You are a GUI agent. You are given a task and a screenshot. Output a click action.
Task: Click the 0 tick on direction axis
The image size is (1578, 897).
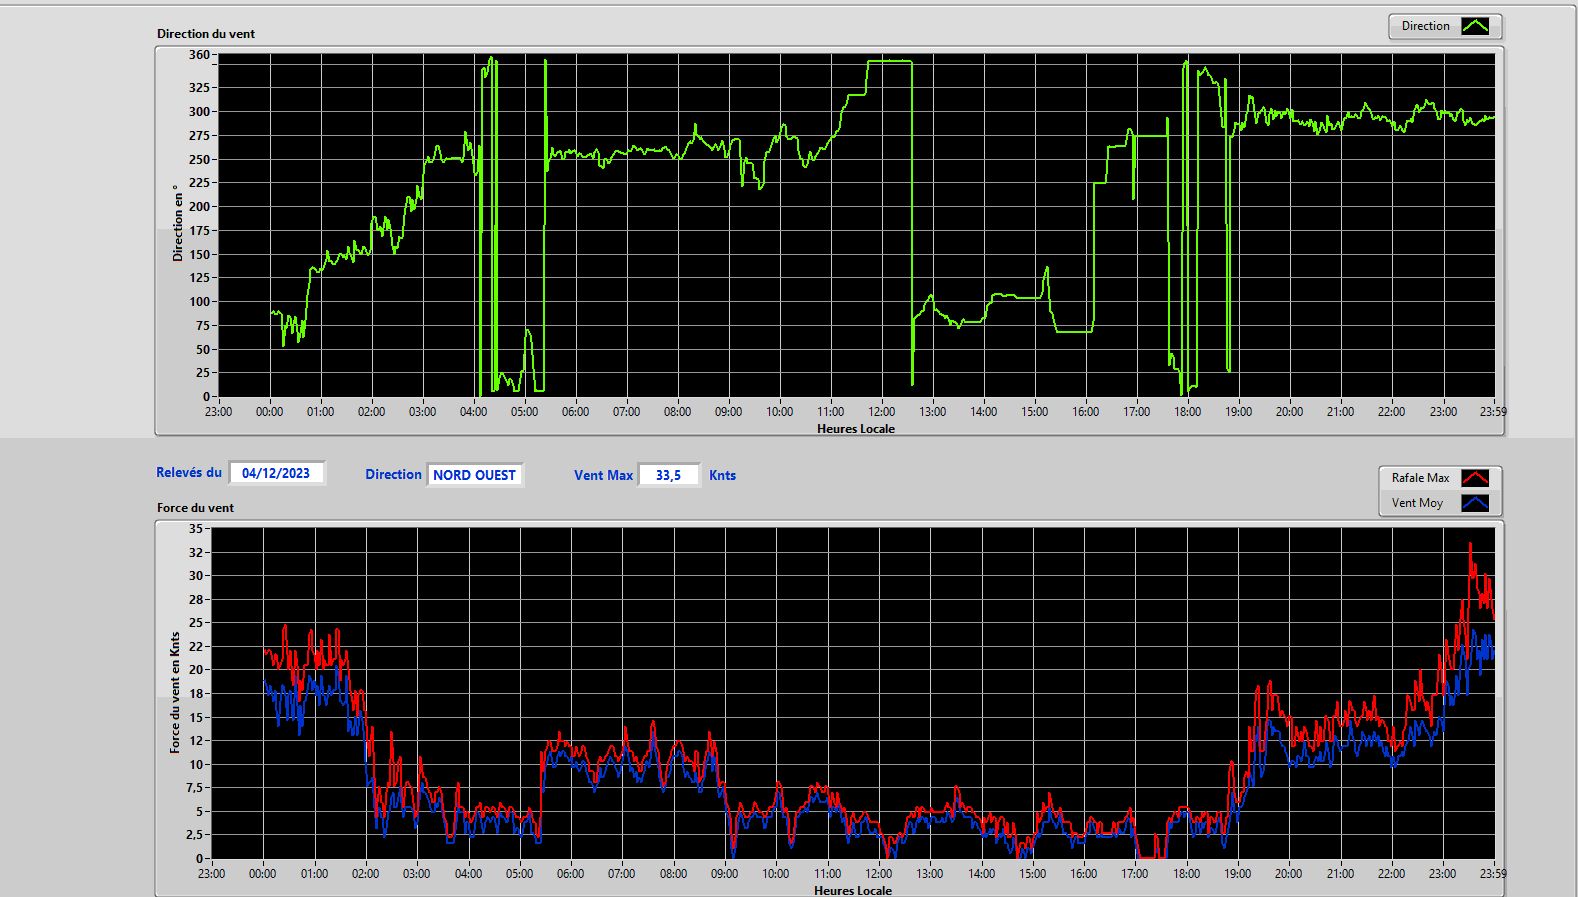coord(206,397)
